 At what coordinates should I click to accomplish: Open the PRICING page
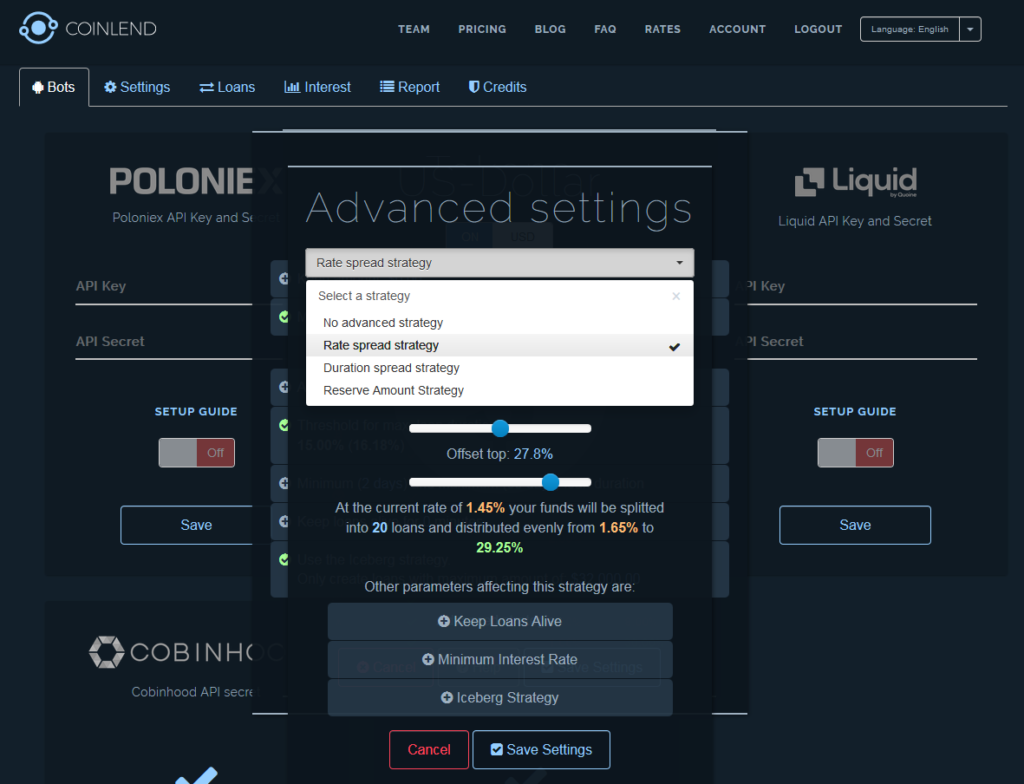point(482,29)
